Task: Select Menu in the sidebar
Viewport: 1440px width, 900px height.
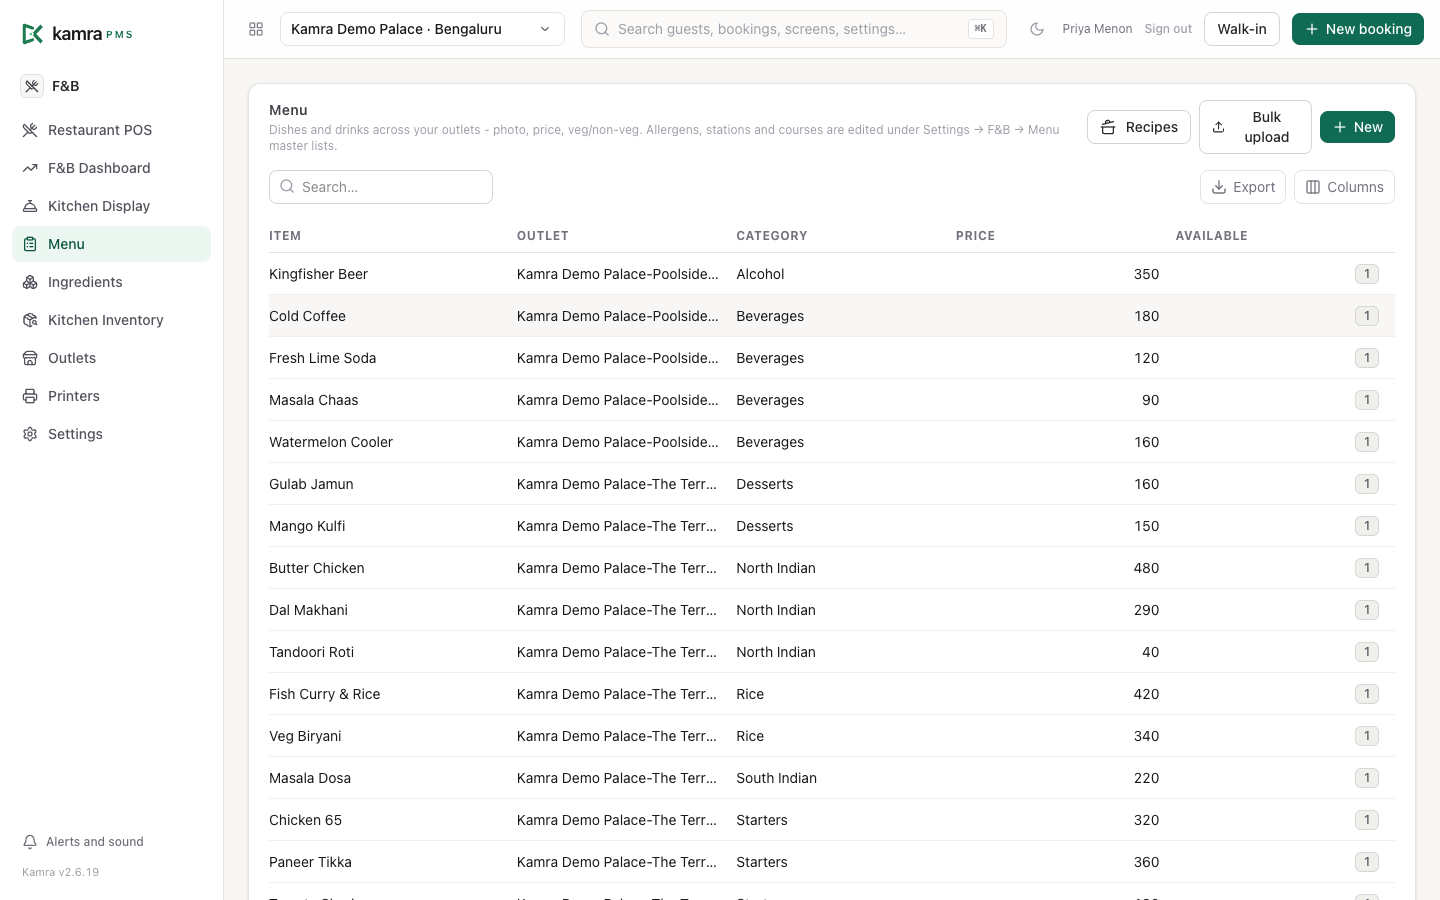Action: tap(111, 244)
